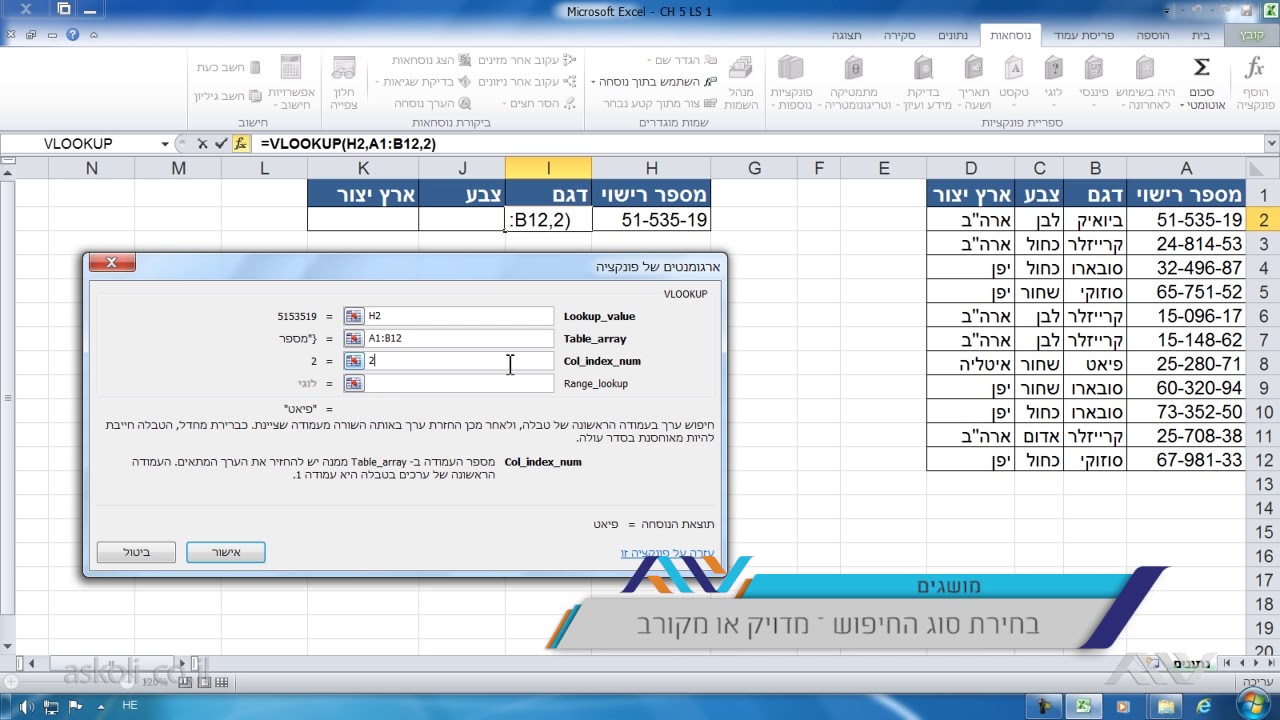Switch to the Insert tab
This screenshot has height=720, width=1280.
click(1153, 35)
